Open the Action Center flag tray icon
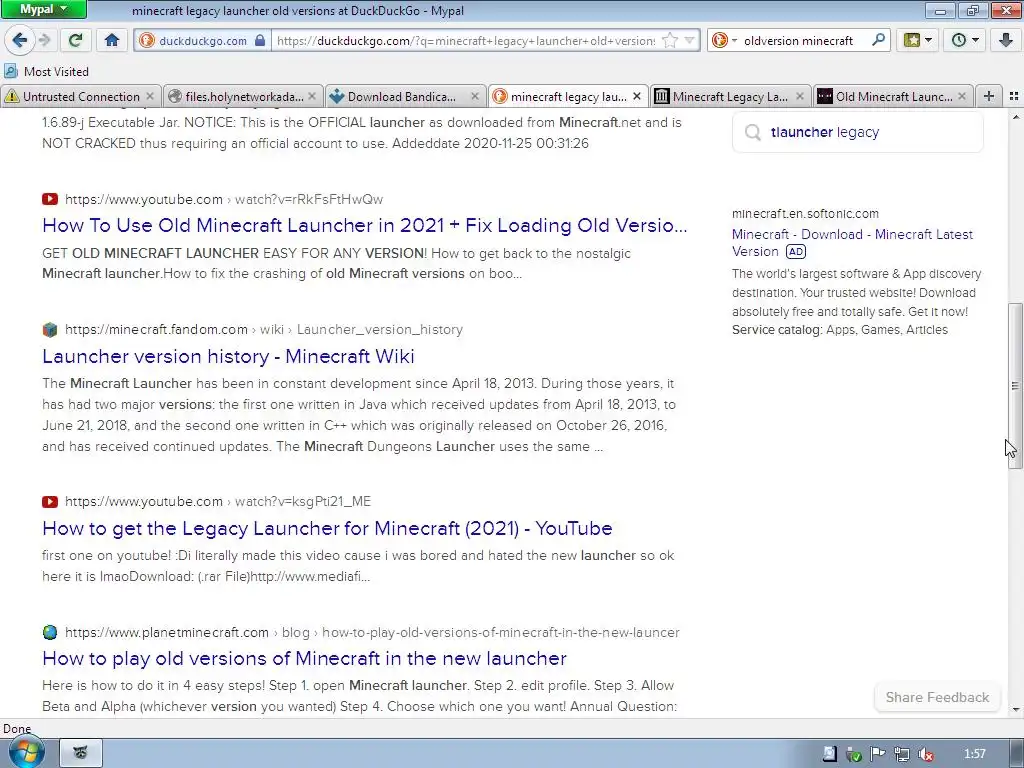1024x768 pixels. 878,754
